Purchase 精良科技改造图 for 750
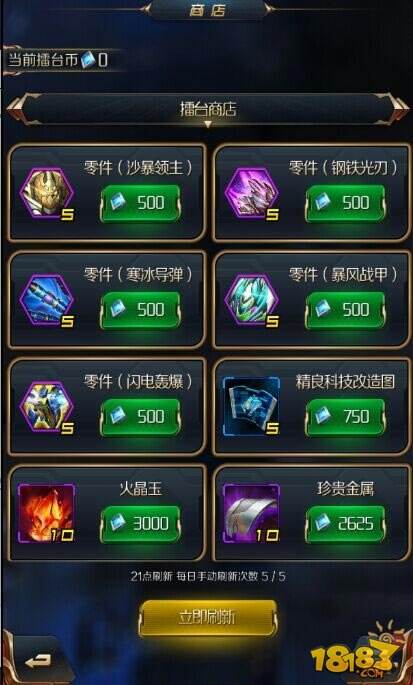413x685 pixels. [x=345, y=417]
